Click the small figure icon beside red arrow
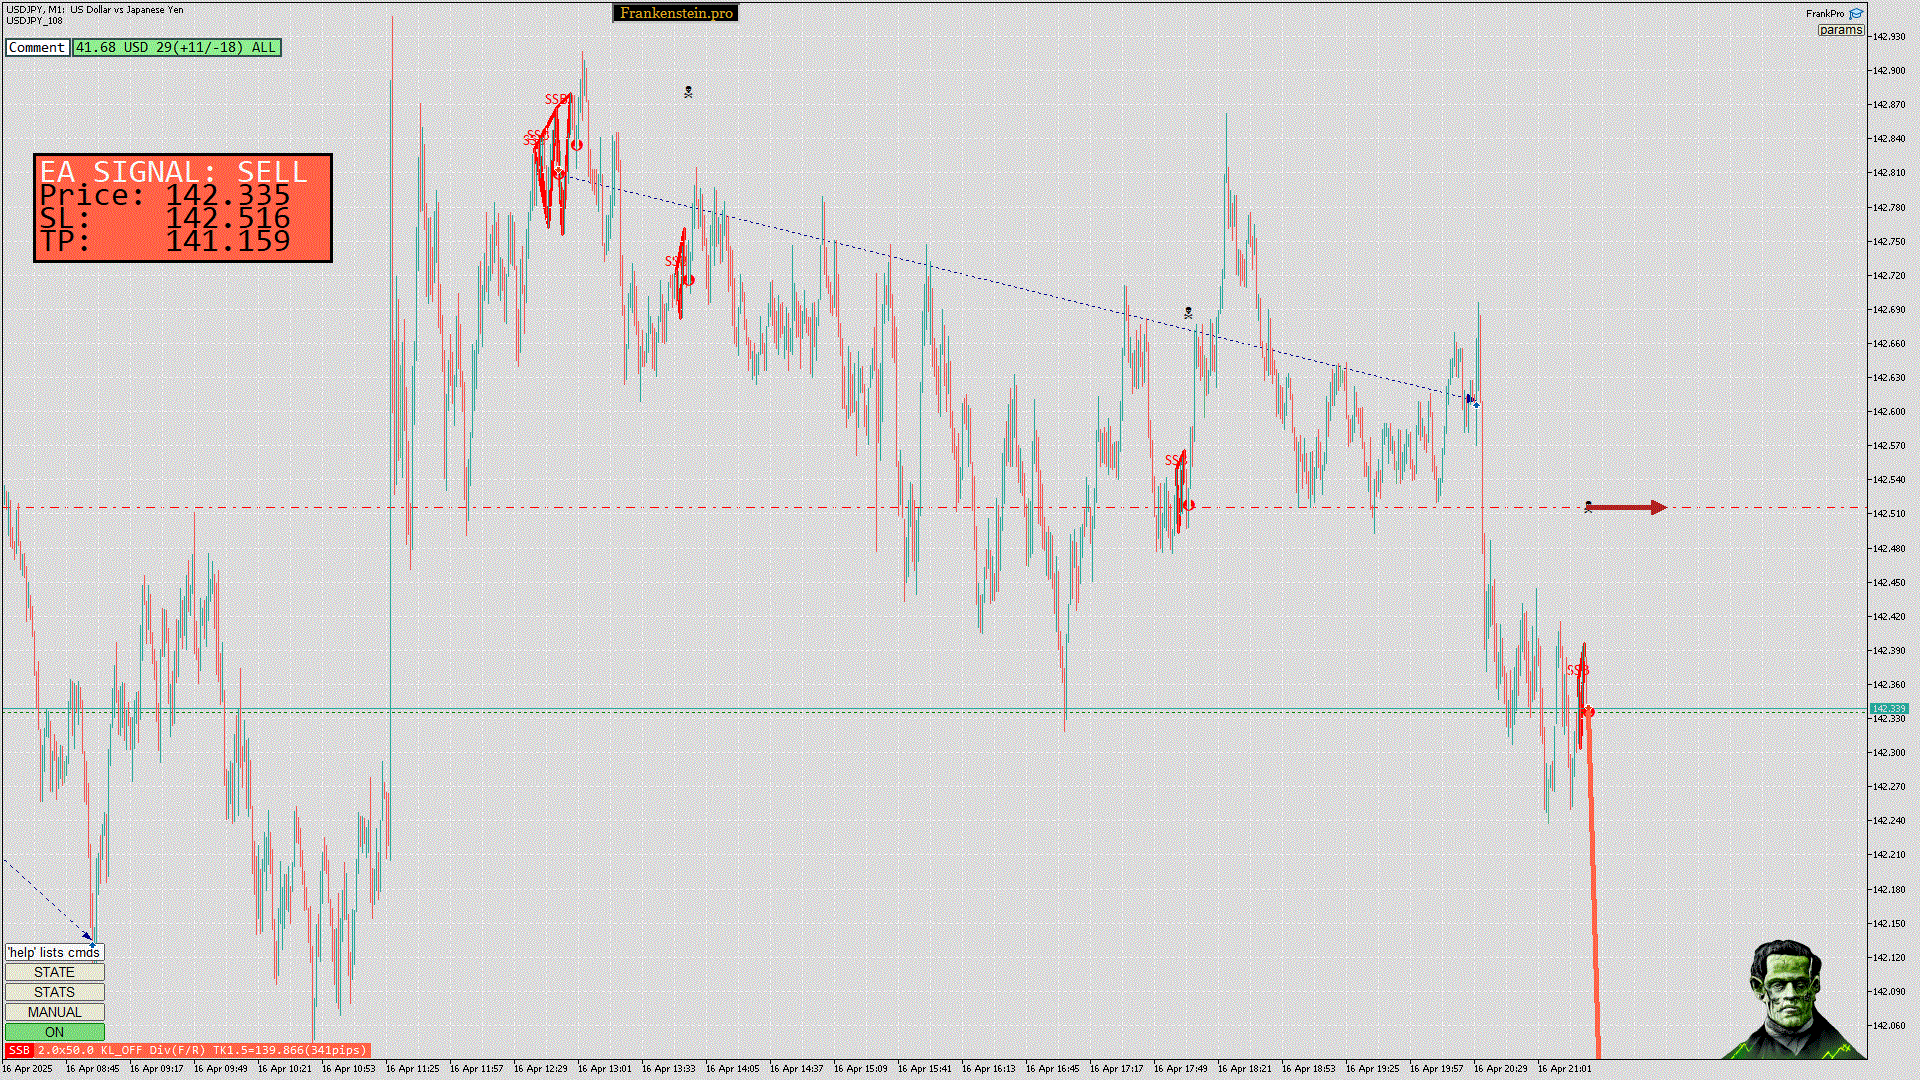Viewport: 1920px width, 1080px height. [x=1588, y=507]
